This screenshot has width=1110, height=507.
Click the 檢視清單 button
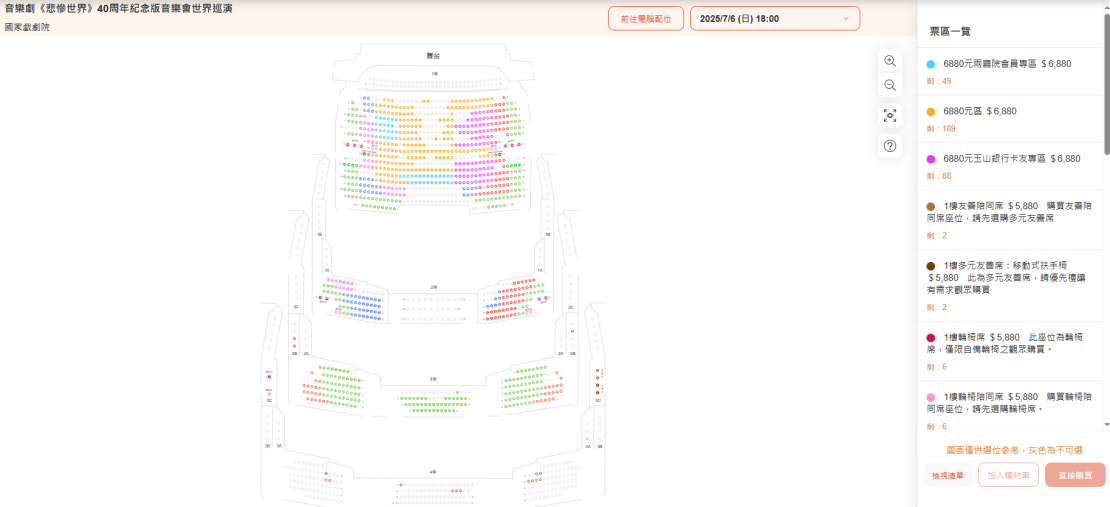pos(947,475)
